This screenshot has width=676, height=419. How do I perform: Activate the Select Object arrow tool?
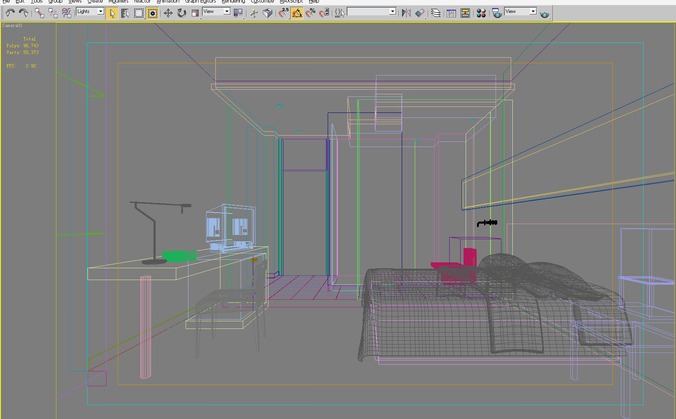click(112, 13)
